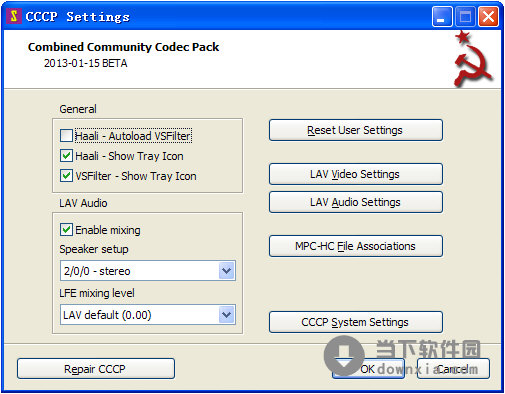This screenshot has height=394, width=505.
Task: Click the General group label
Action: [78, 109]
